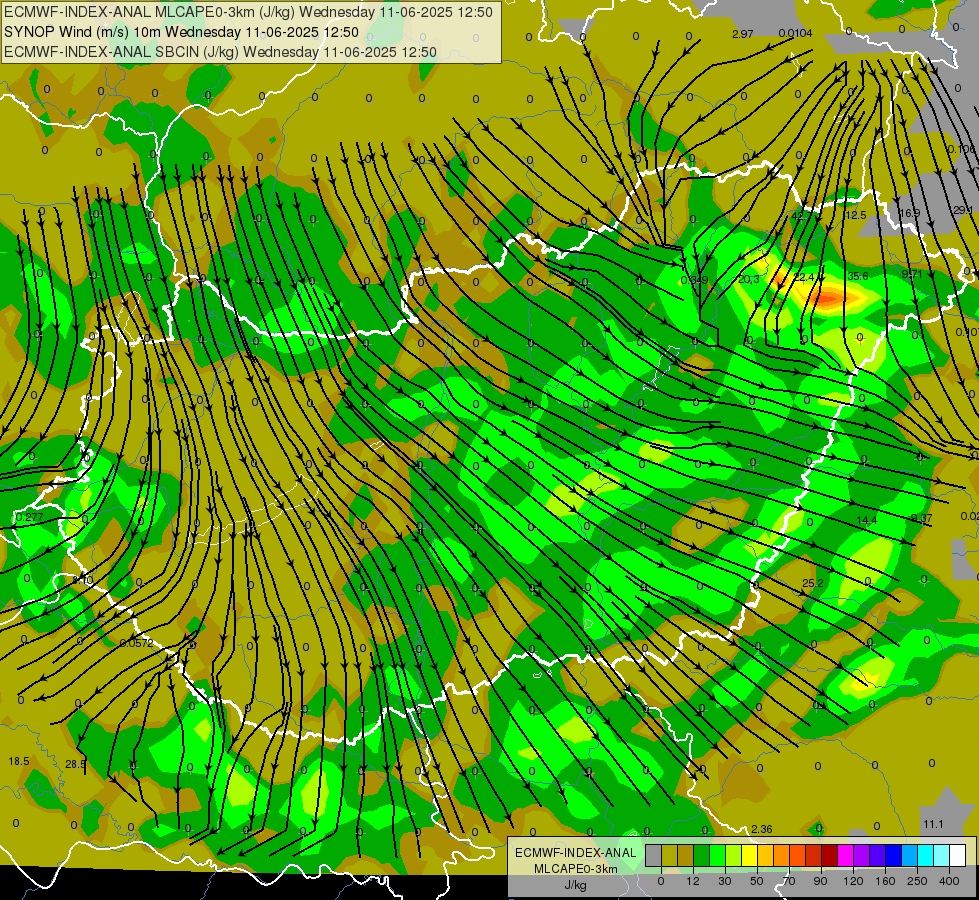Image resolution: width=979 pixels, height=900 pixels.
Task: Click the 11.1 station value
Action: [x=933, y=824]
